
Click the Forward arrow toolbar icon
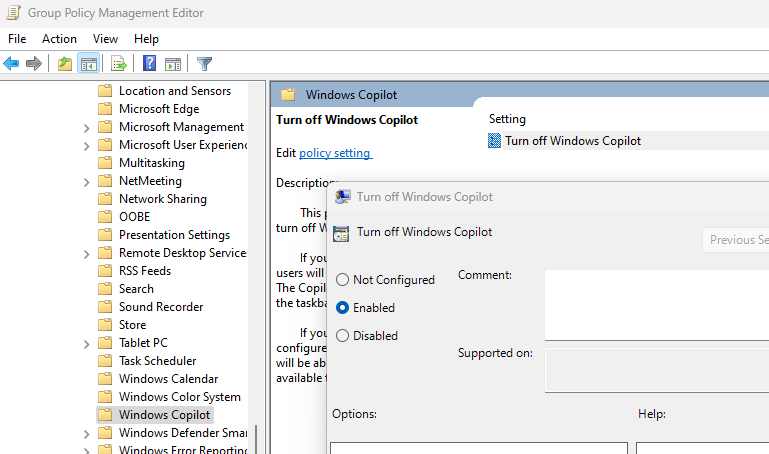coord(33,64)
